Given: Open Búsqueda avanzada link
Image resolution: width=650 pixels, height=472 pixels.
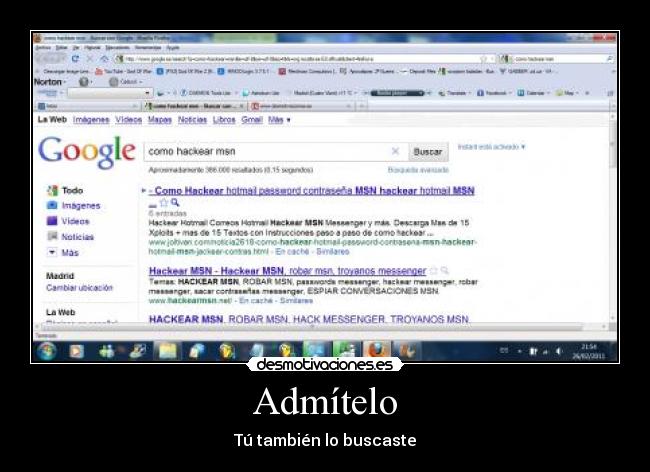Looking at the screenshot, I should [418, 170].
